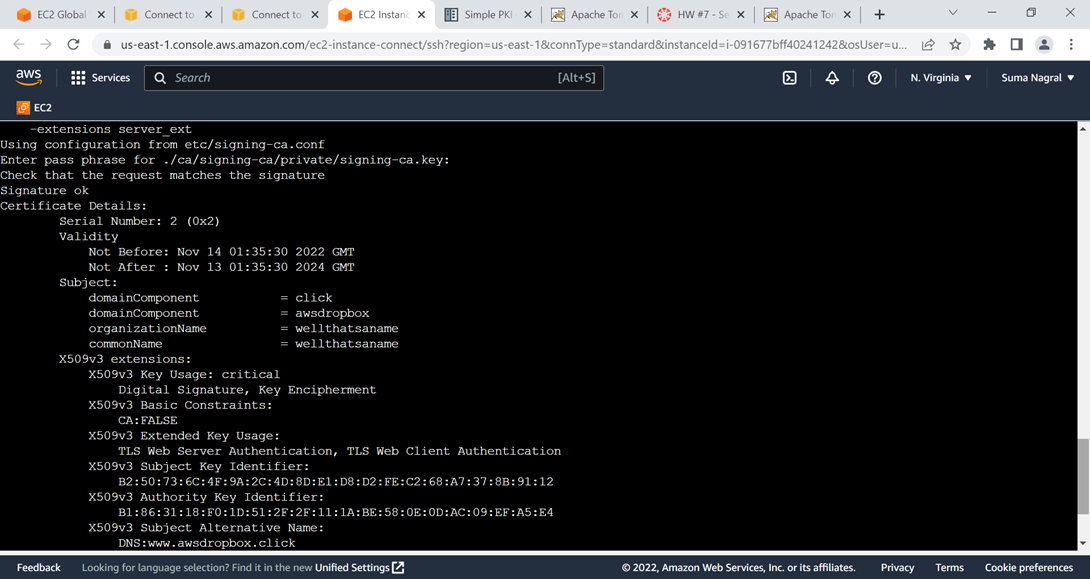Click inside the AWS Search bar

(370, 77)
